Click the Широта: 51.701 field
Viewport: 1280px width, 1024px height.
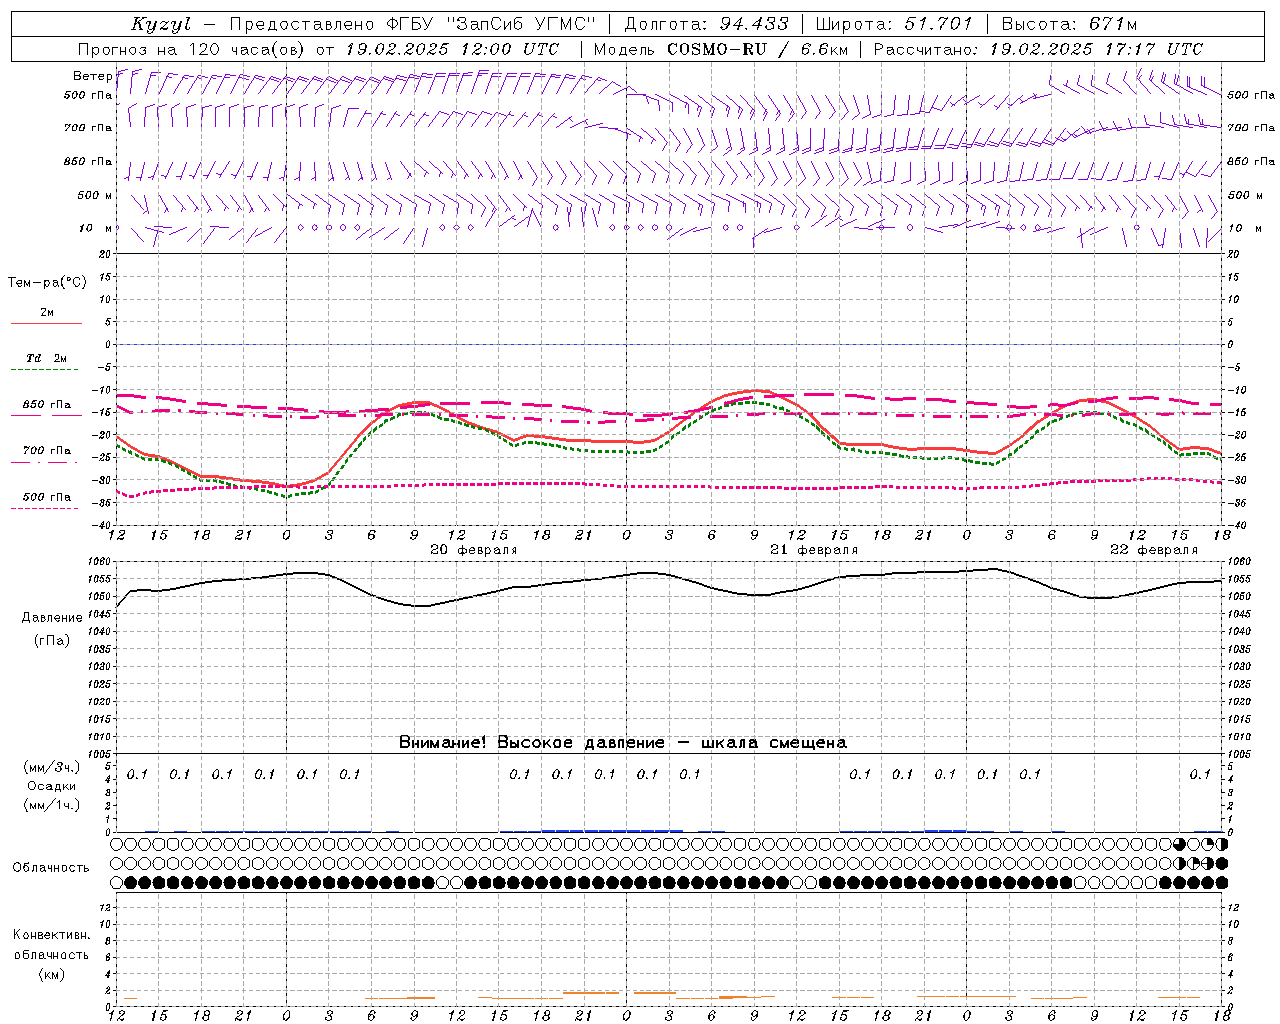[893, 24]
